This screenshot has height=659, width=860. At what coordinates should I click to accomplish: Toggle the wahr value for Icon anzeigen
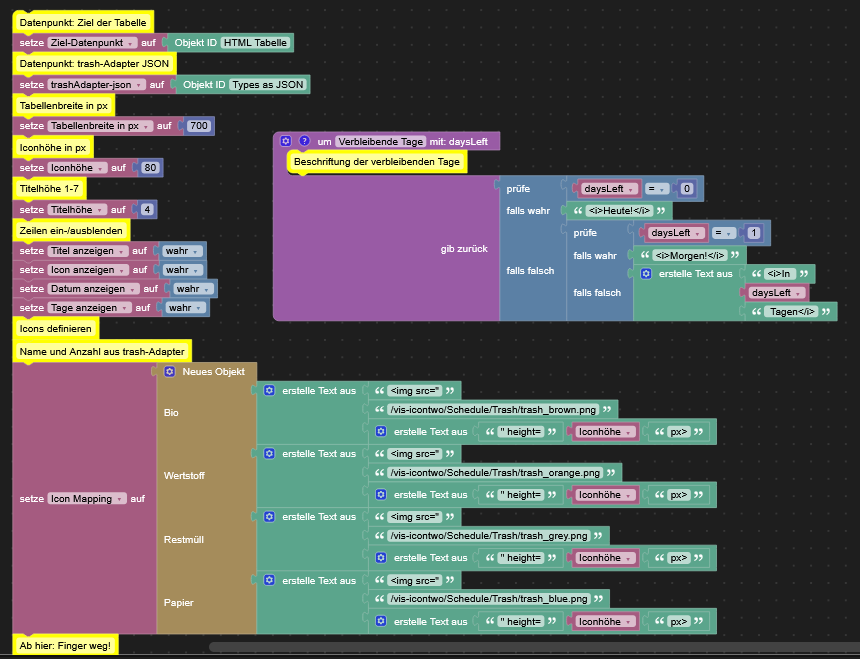click(183, 270)
